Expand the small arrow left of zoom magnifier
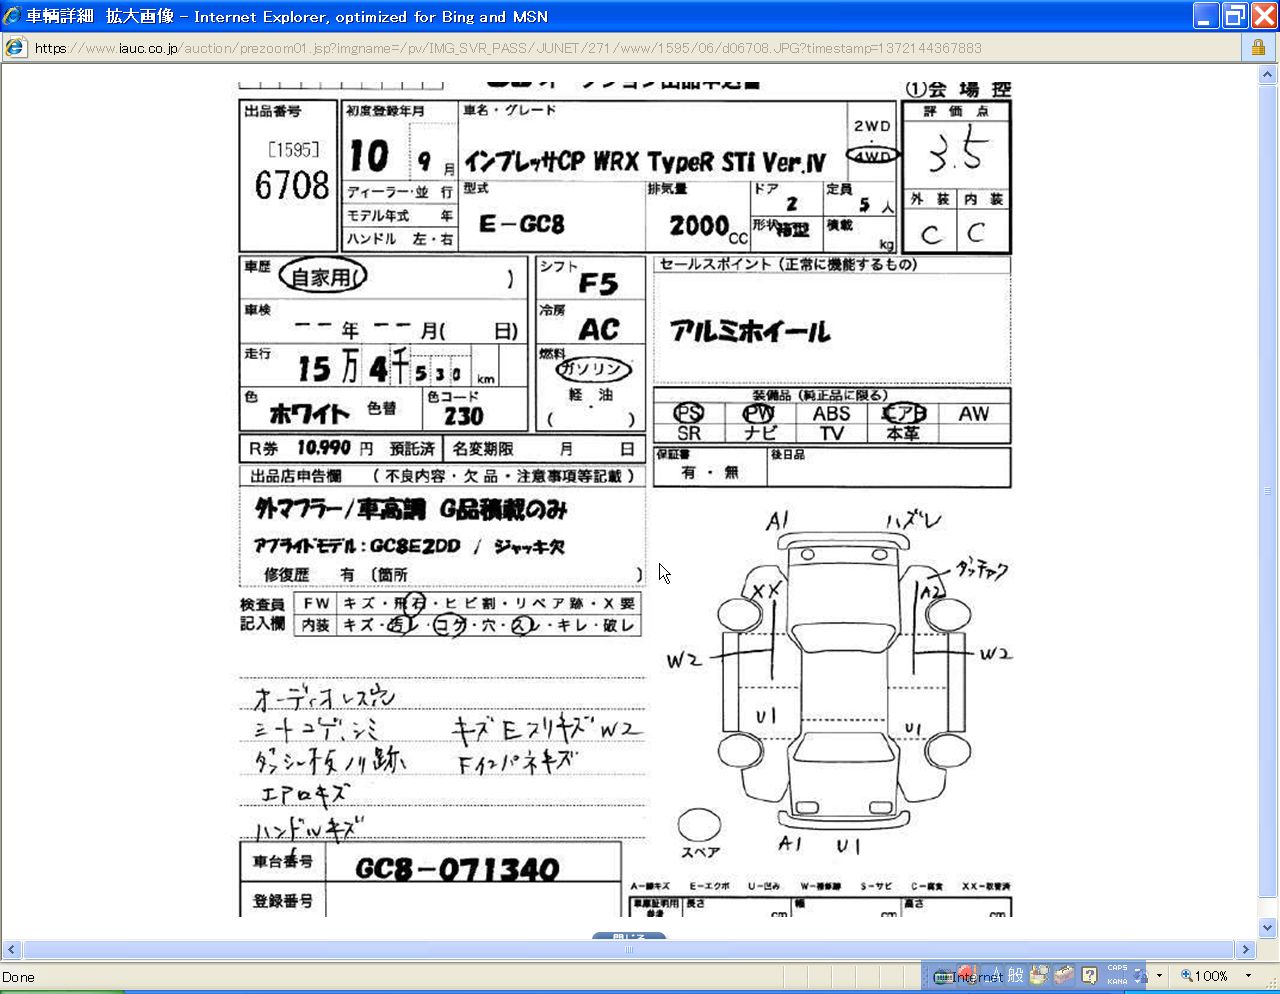Viewport: 1280px width, 994px height. [x=1159, y=976]
